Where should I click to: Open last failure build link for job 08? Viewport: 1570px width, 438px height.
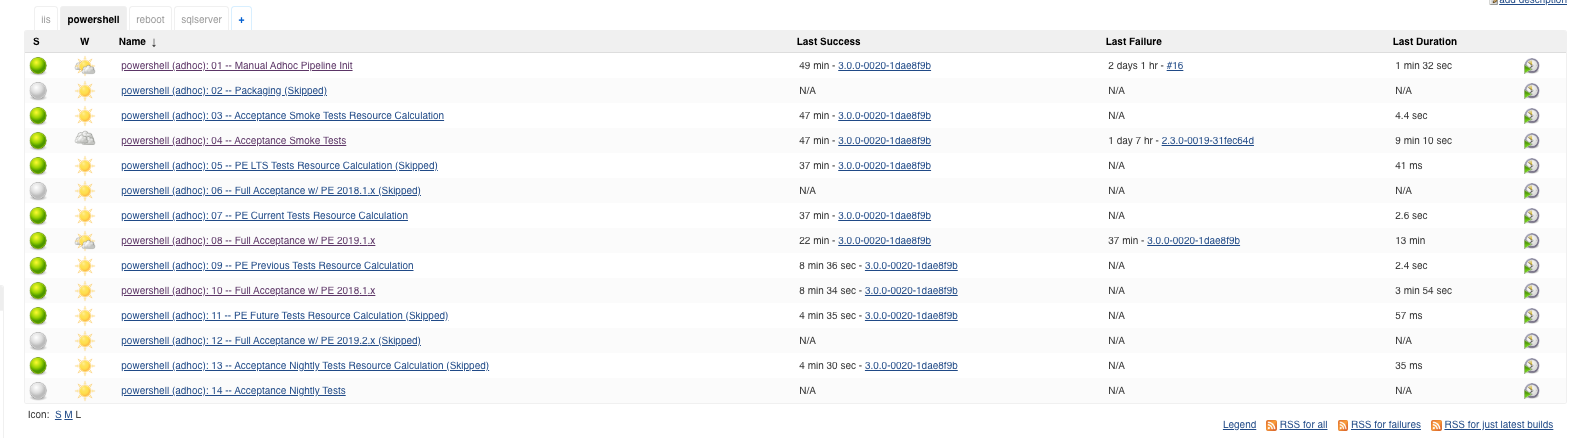(x=1193, y=241)
